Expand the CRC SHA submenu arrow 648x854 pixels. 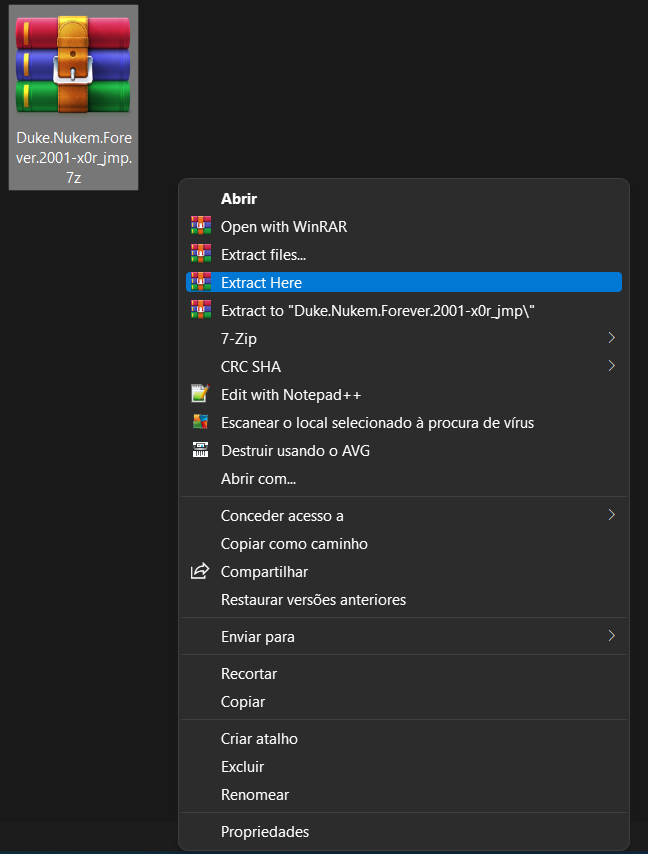click(x=611, y=367)
